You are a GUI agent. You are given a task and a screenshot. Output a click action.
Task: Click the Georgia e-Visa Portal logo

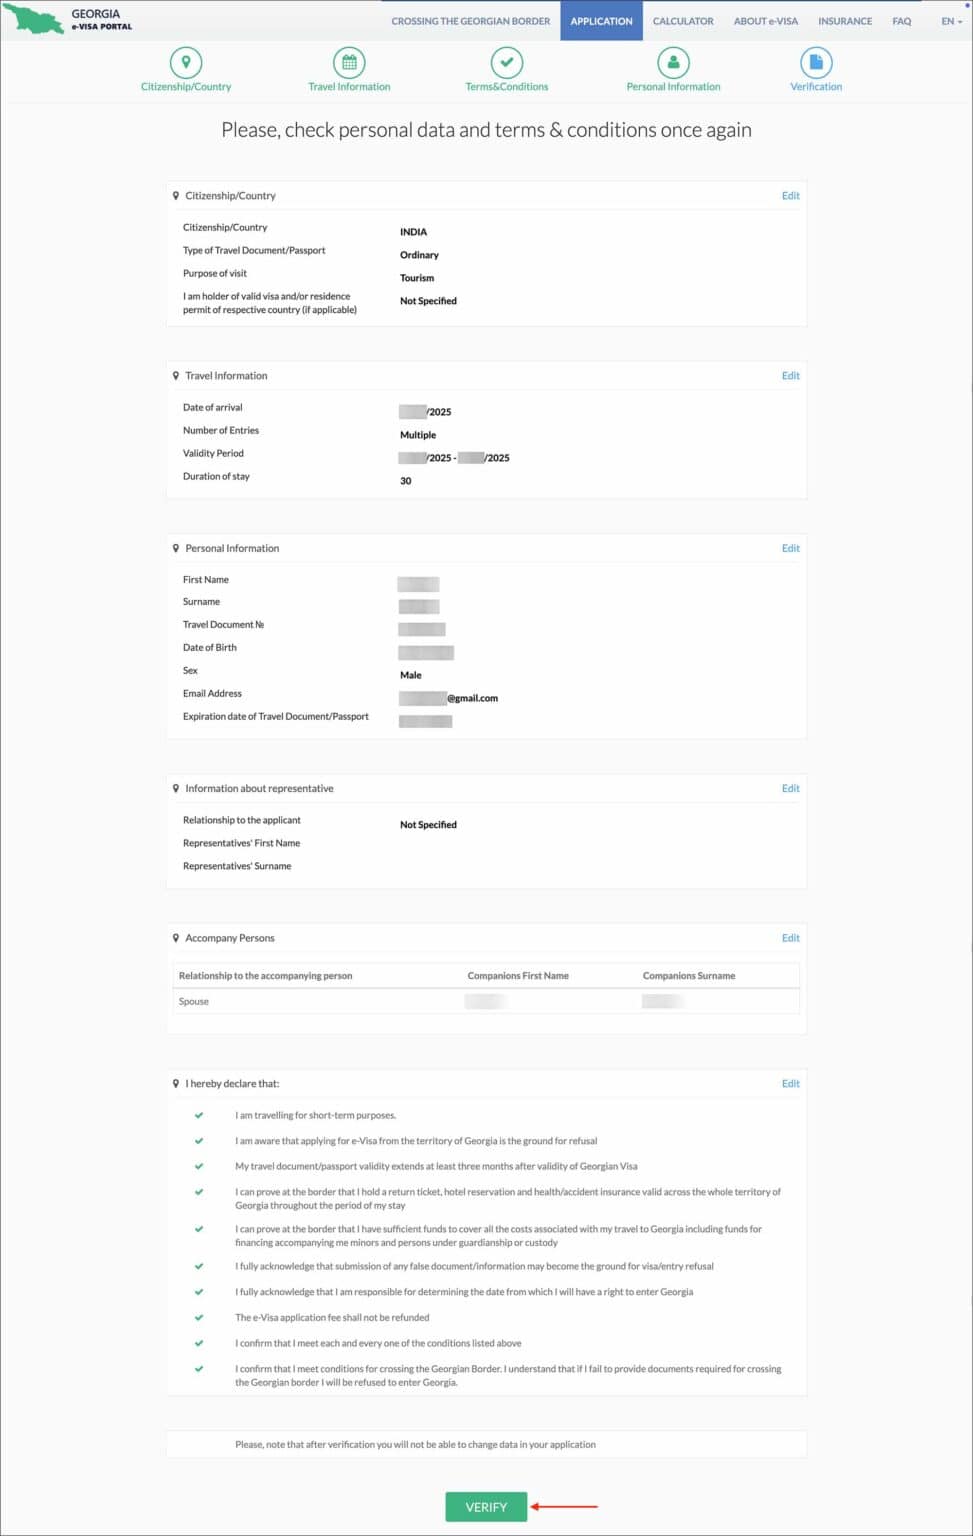(x=68, y=20)
